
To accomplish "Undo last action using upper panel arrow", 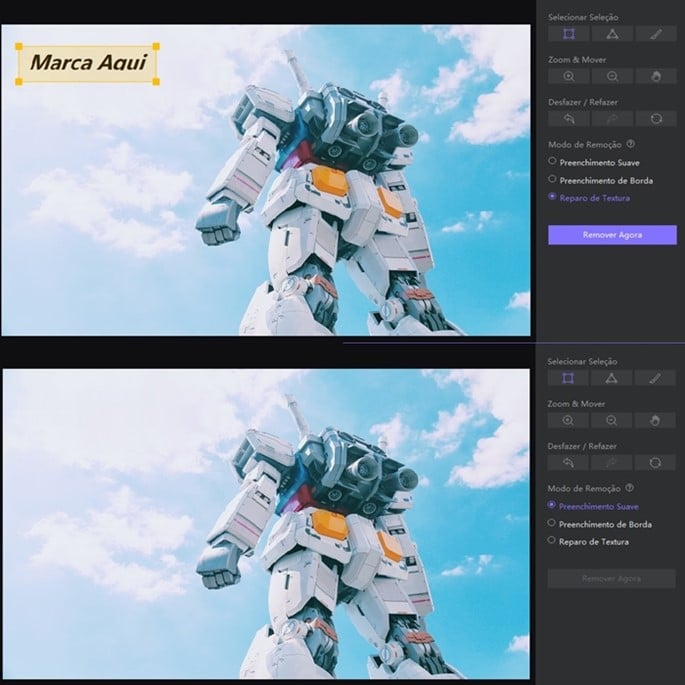I will pos(568,118).
